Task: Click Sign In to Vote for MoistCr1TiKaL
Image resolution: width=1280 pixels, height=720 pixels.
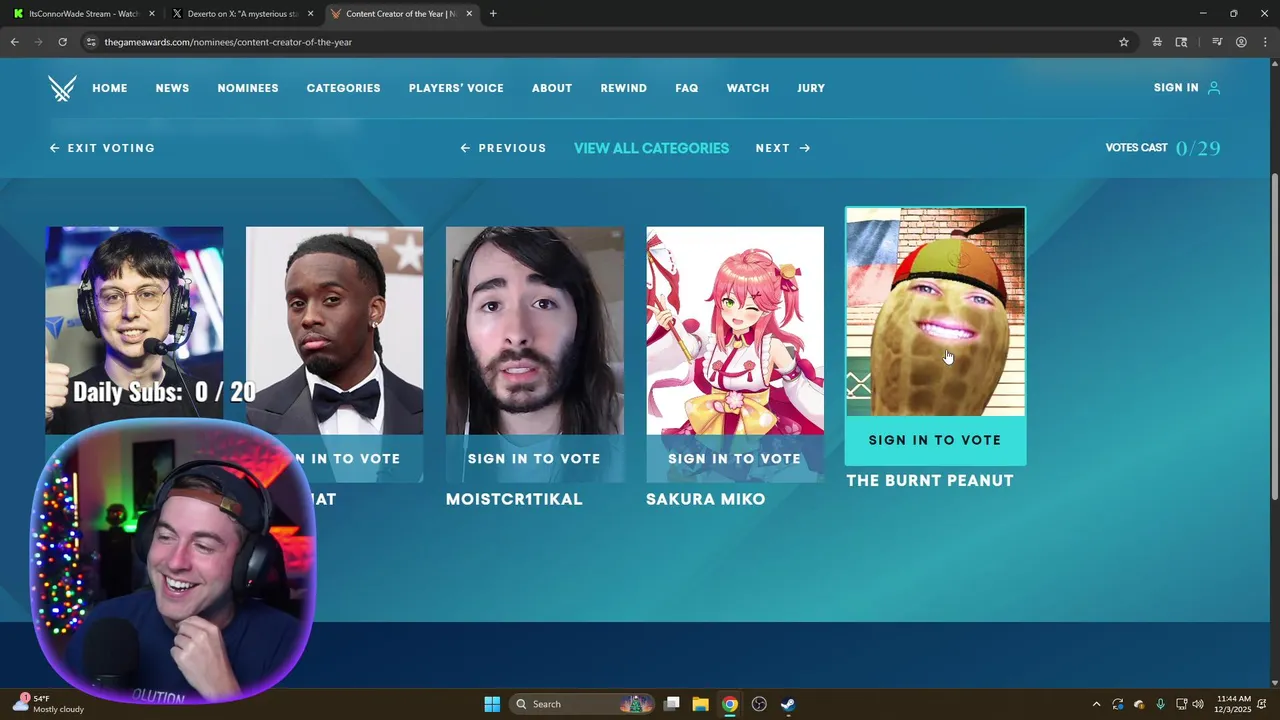Action: [534, 459]
